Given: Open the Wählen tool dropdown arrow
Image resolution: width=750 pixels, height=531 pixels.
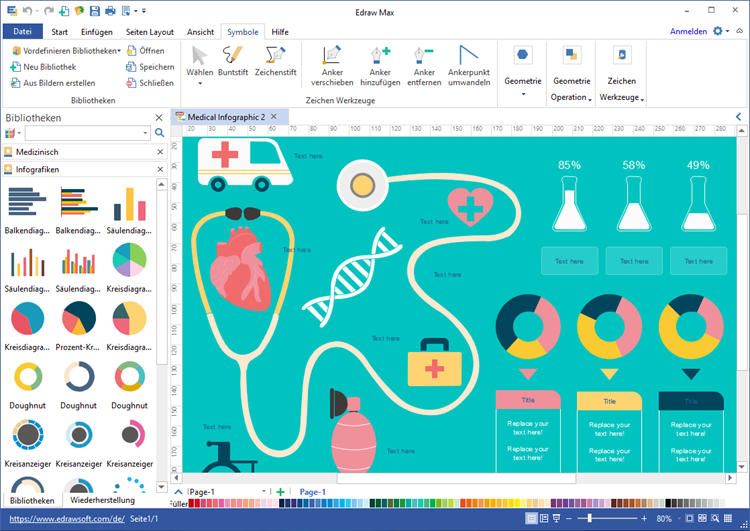Looking at the screenshot, I should tap(200, 84).
